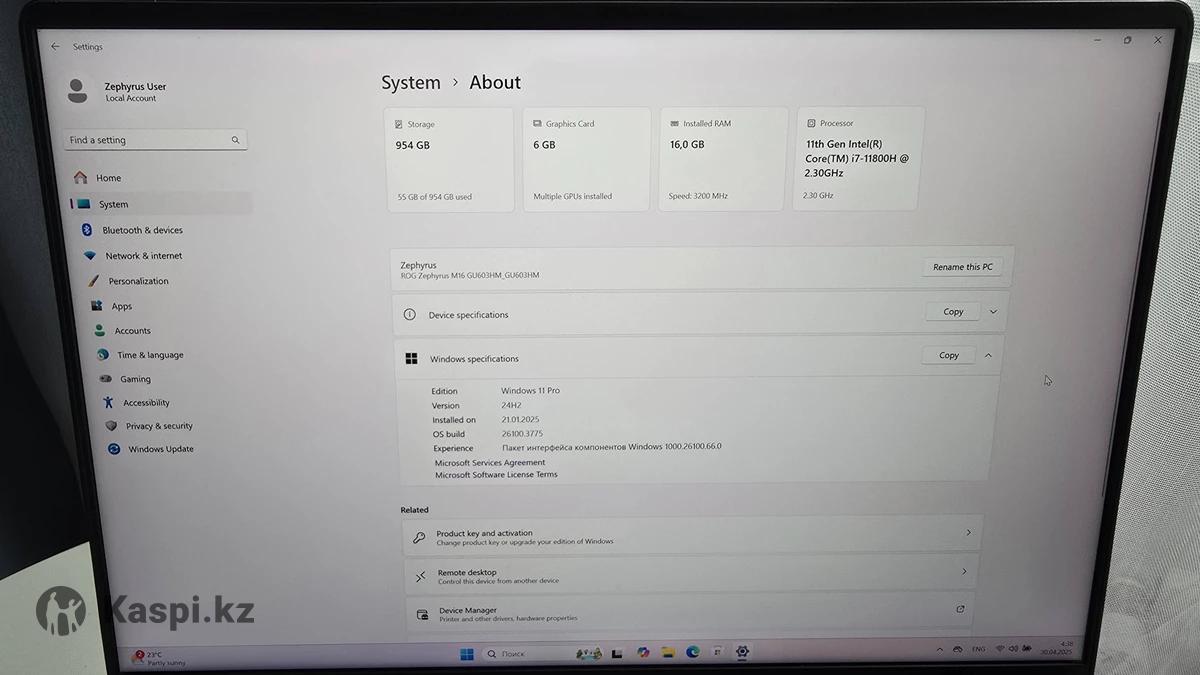Click the Gaming controller icon

coord(106,379)
